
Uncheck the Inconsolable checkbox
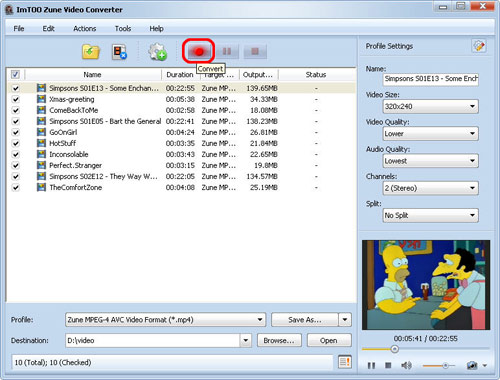(x=15, y=154)
